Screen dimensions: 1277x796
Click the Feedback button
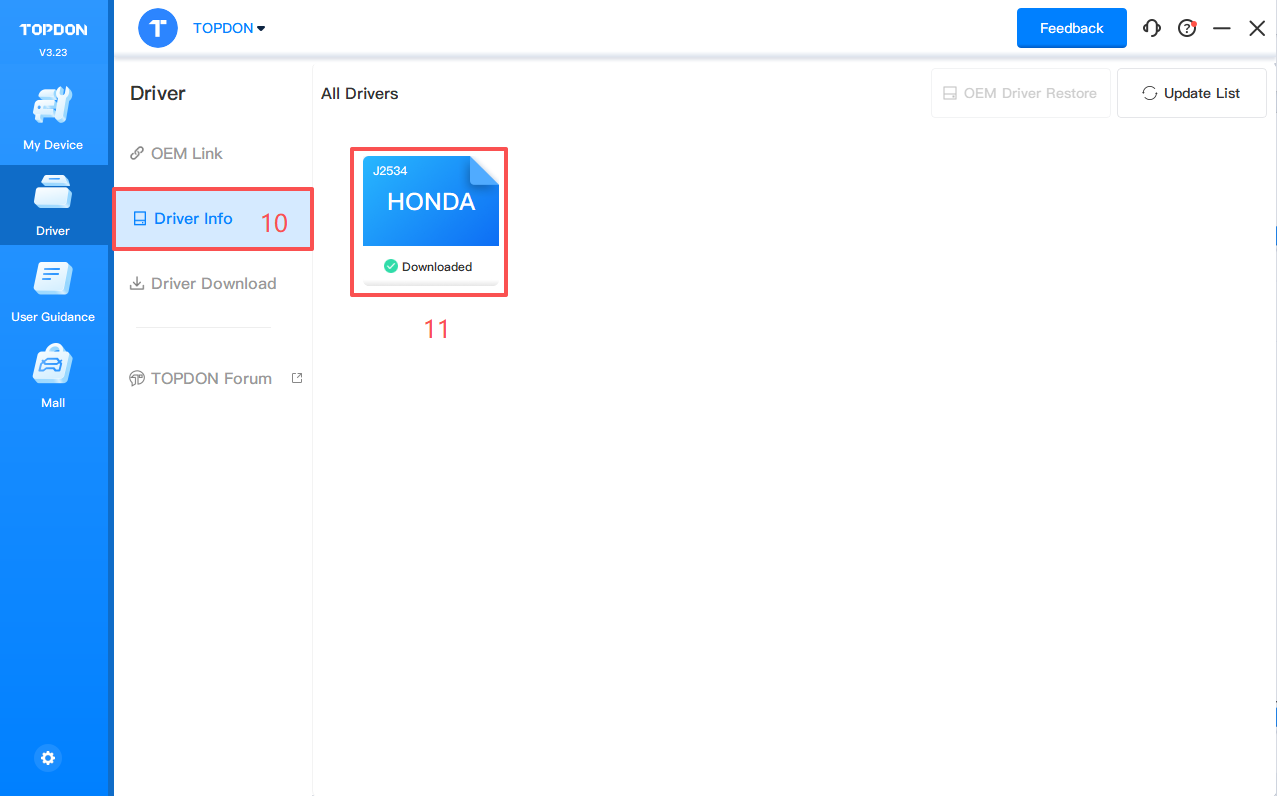1071,28
